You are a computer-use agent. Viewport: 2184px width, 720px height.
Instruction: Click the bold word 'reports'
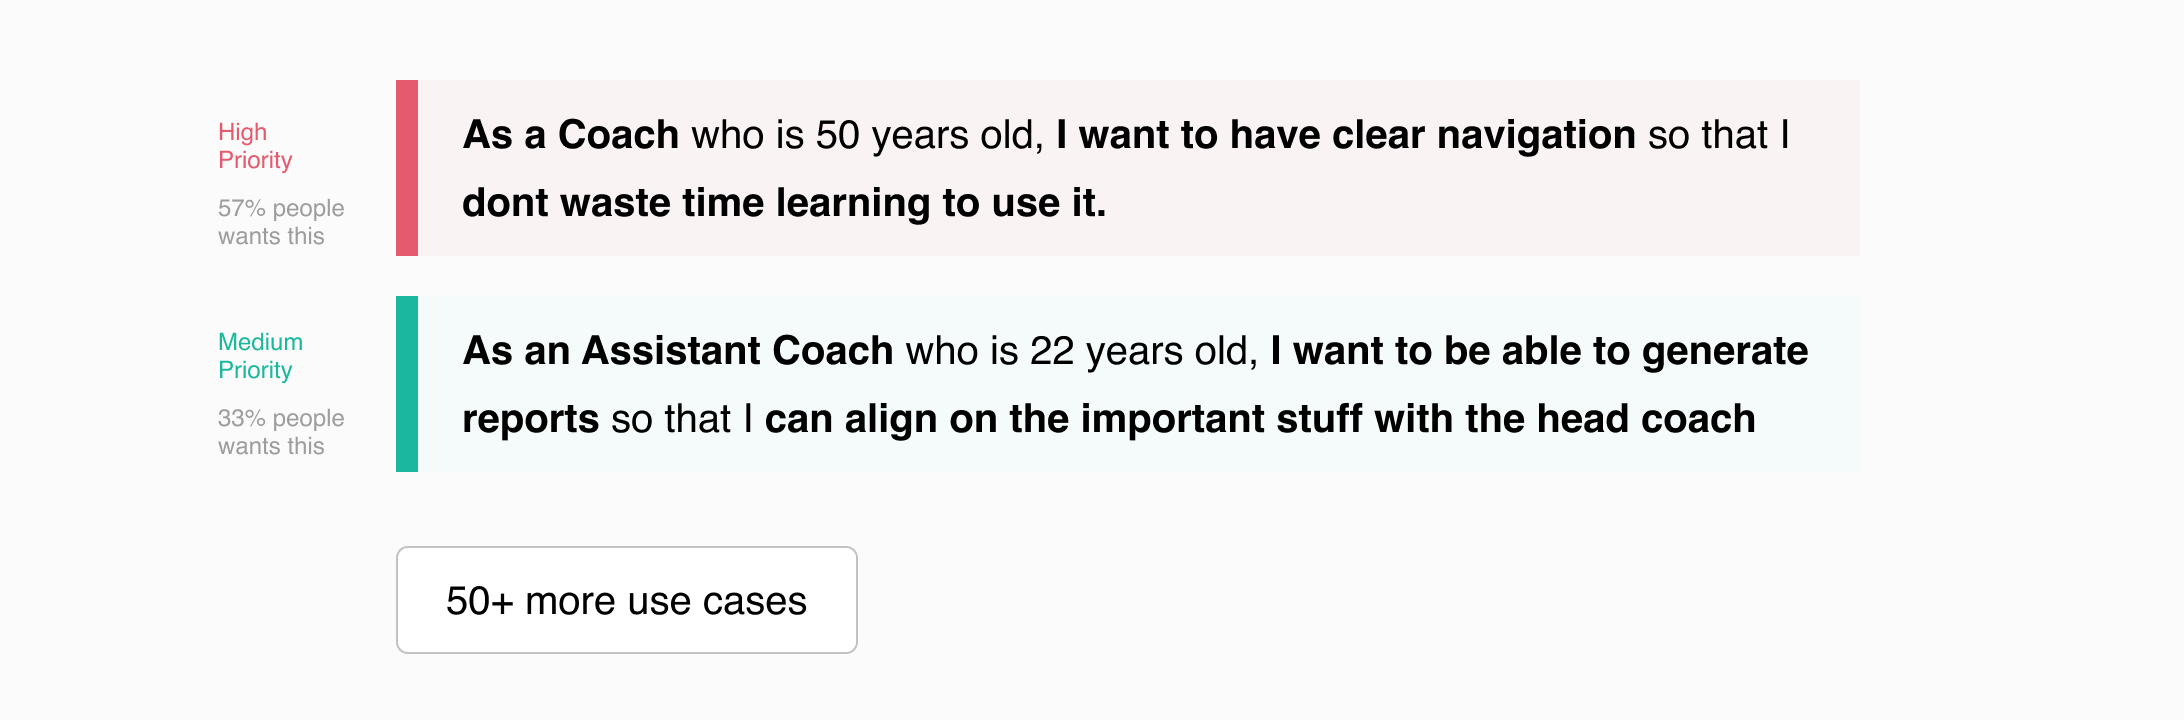click(531, 419)
